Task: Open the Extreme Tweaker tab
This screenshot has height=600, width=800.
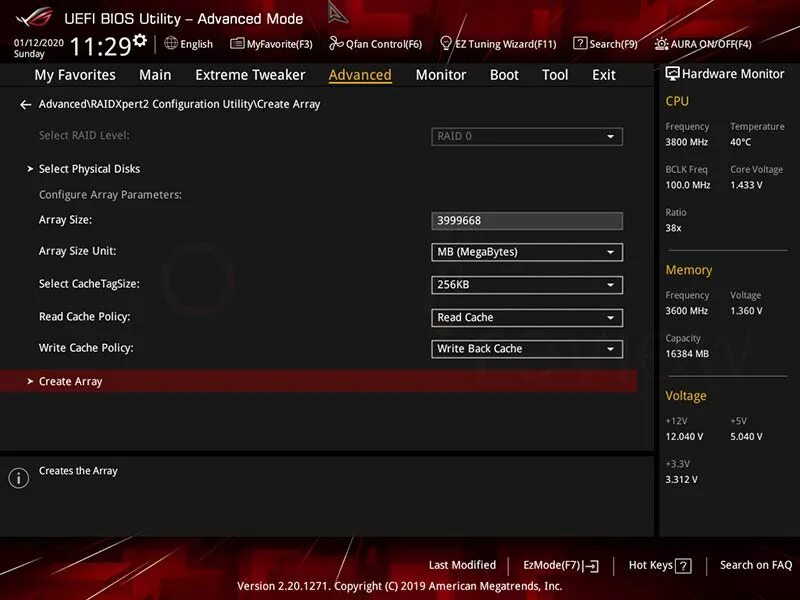Action: pos(250,75)
